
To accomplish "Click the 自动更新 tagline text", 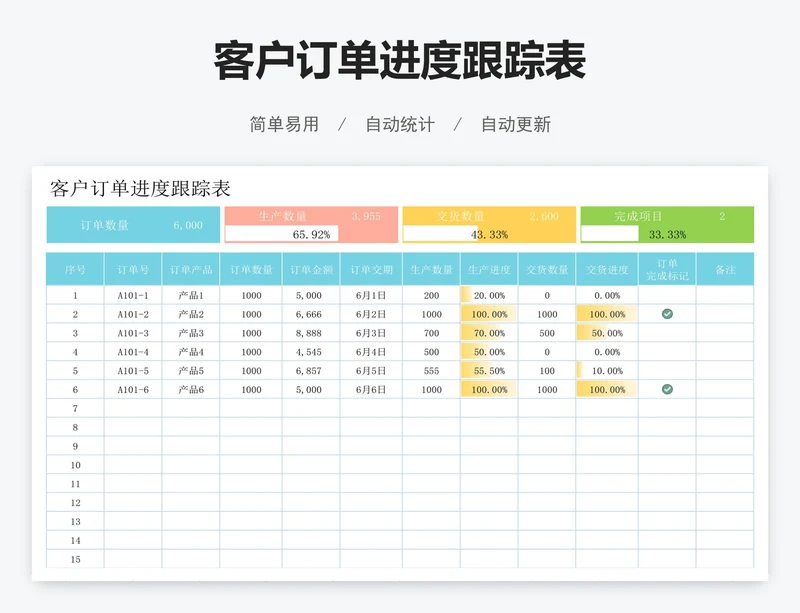I will pos(516,125).
